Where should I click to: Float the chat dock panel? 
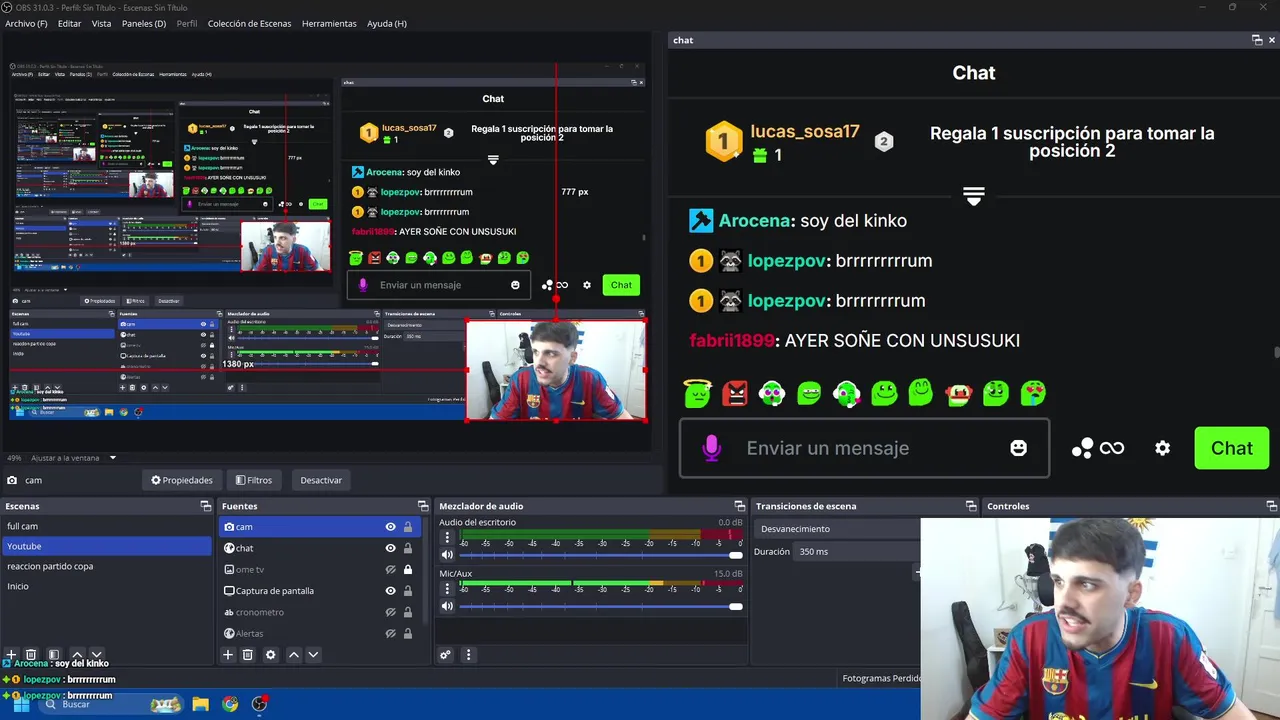click(x=1257, y=40)
